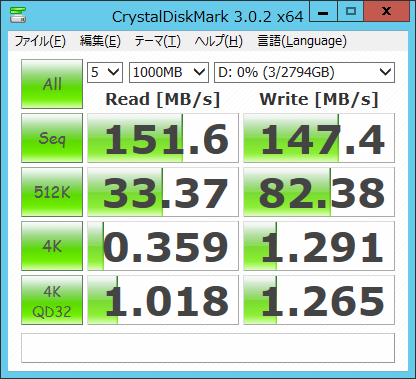Start the 512K benchmark test
The image size is (416, 379).
pos(52,192)
